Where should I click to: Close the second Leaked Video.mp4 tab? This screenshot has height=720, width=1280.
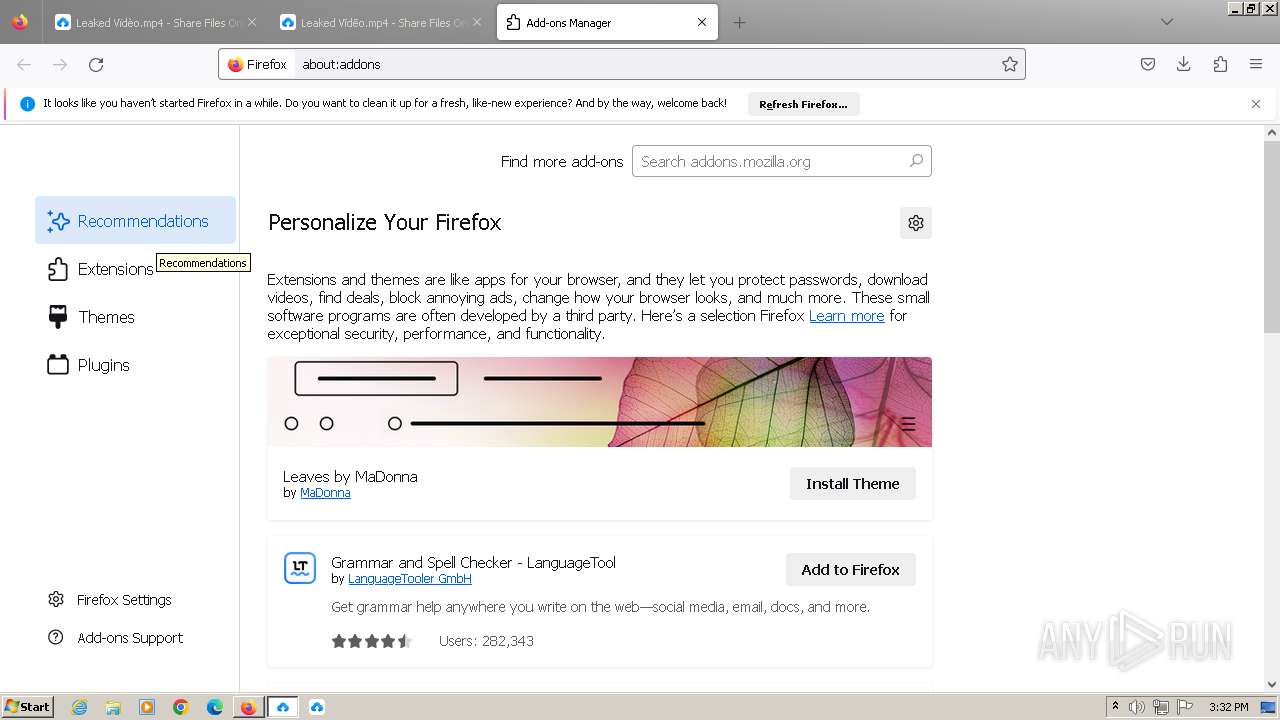point(476,22)
